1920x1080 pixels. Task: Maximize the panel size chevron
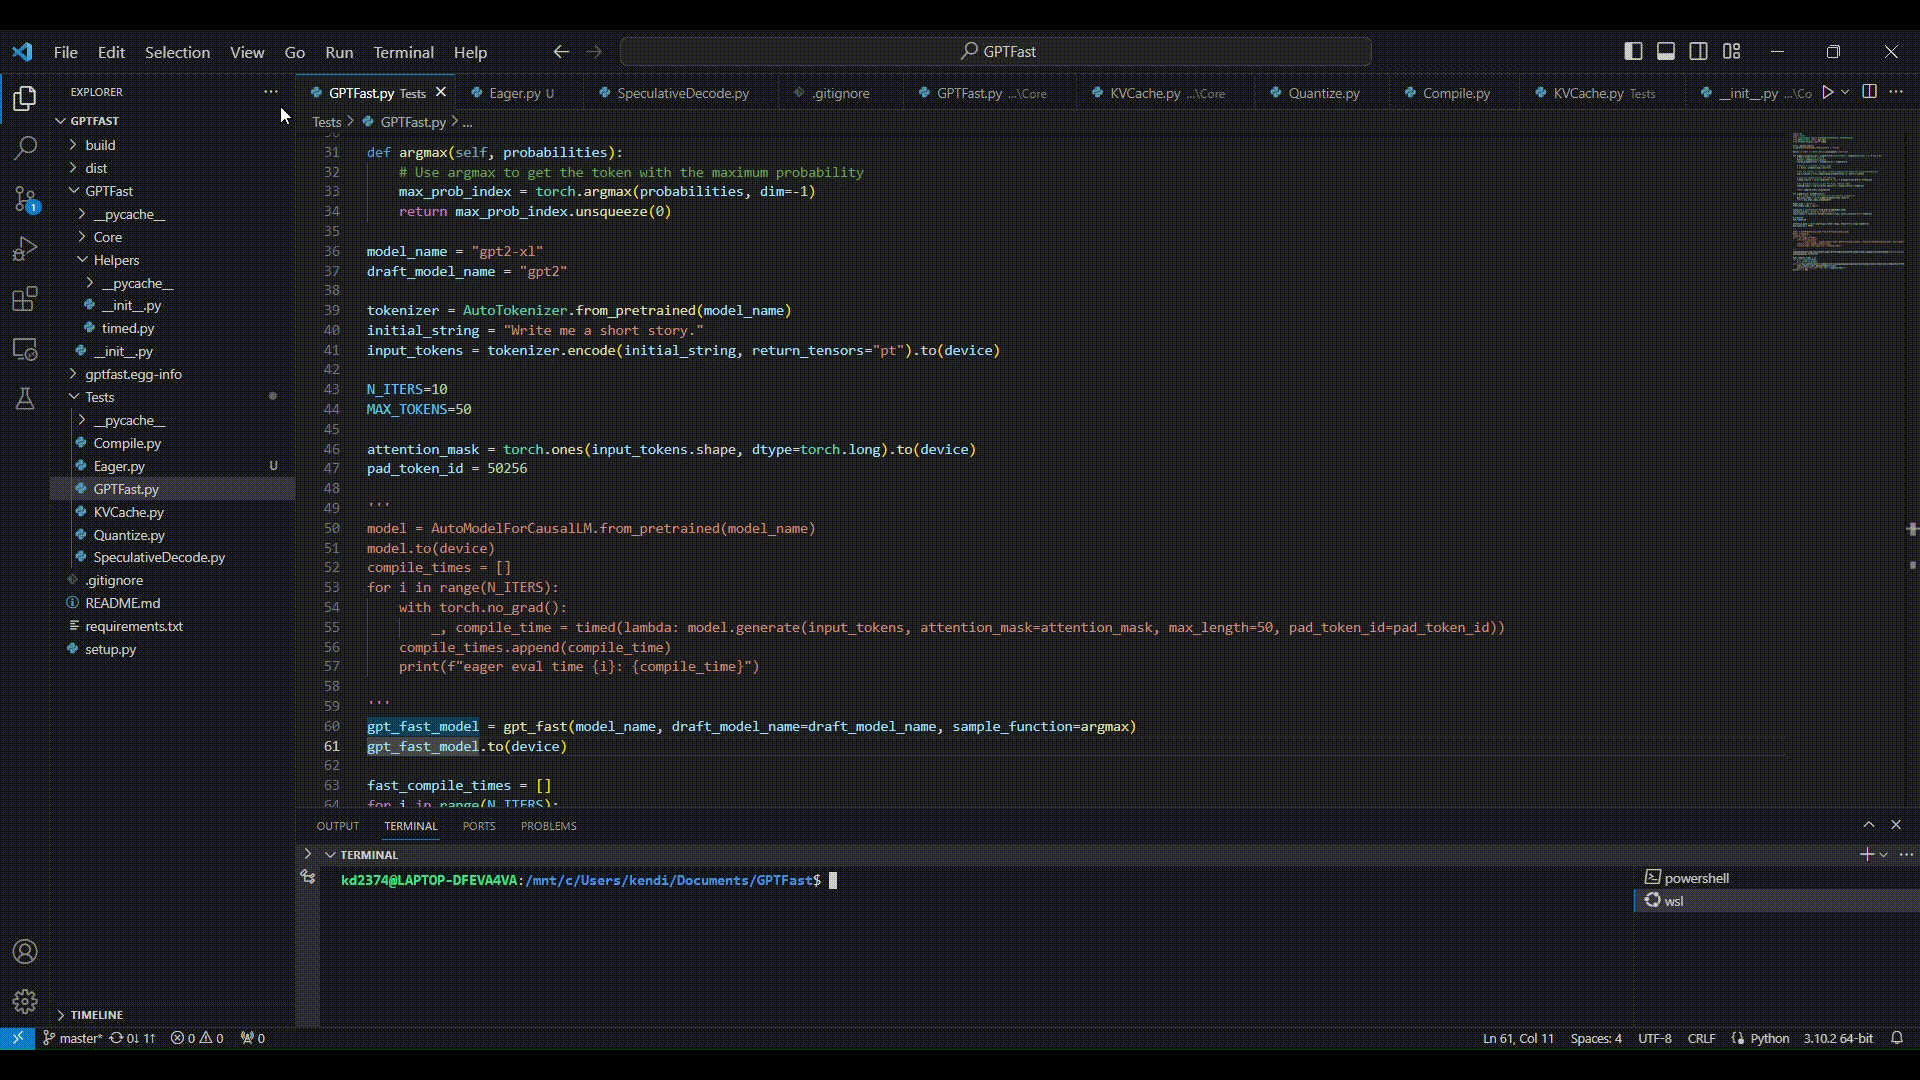(x=1868, y=825)
